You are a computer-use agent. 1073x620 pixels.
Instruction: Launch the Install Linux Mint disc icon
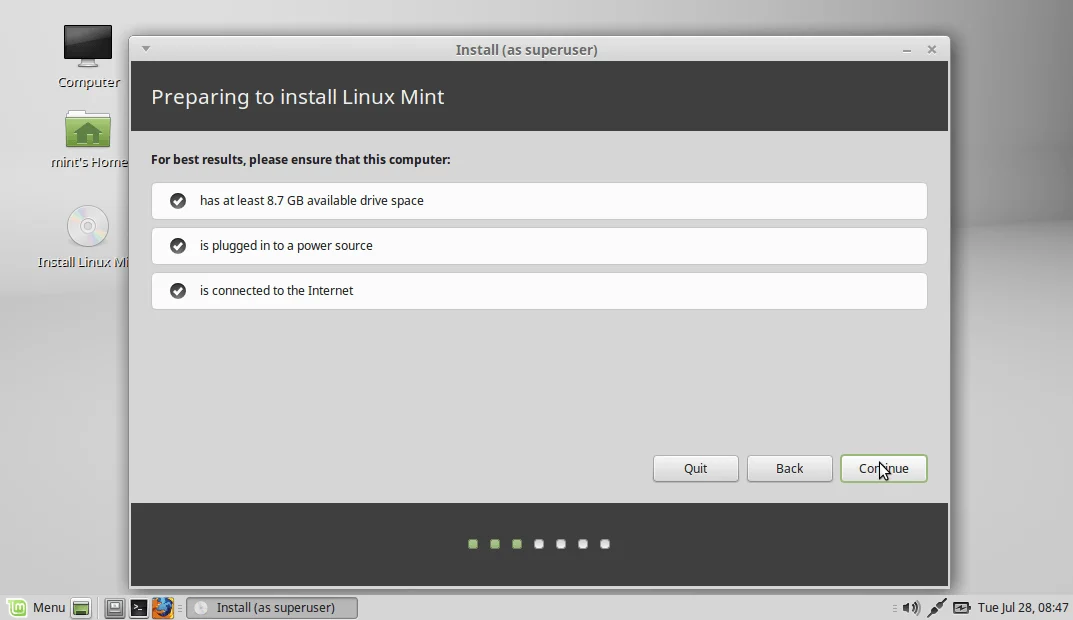point(88,226)
